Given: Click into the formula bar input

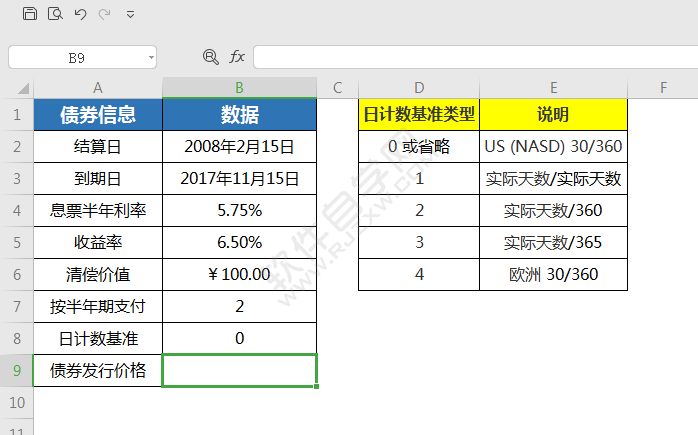Looking at the screenshot, I should click(475, 57).
